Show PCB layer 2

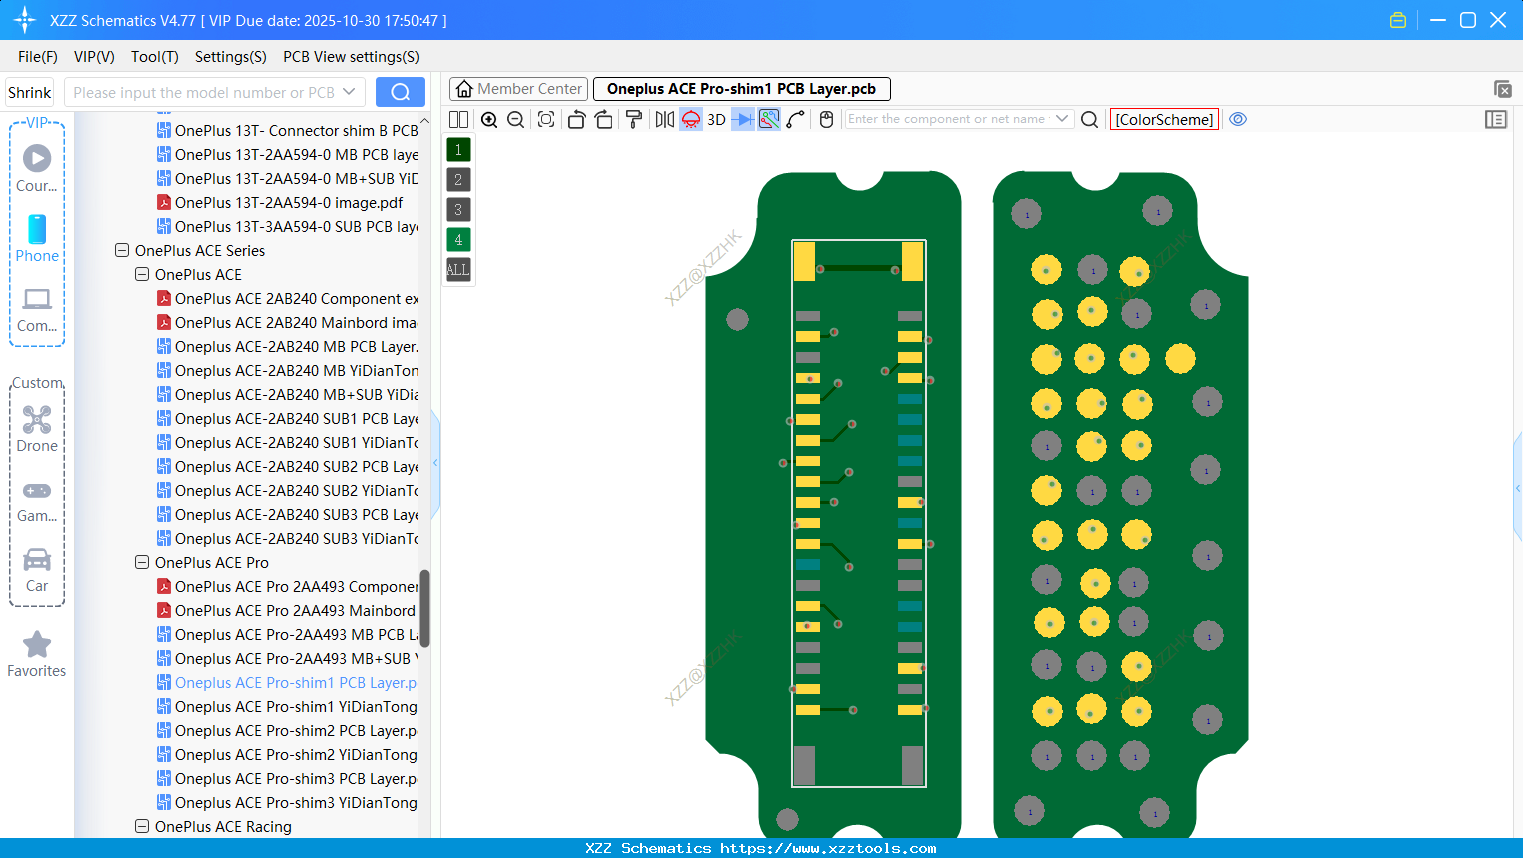point(458,180)
